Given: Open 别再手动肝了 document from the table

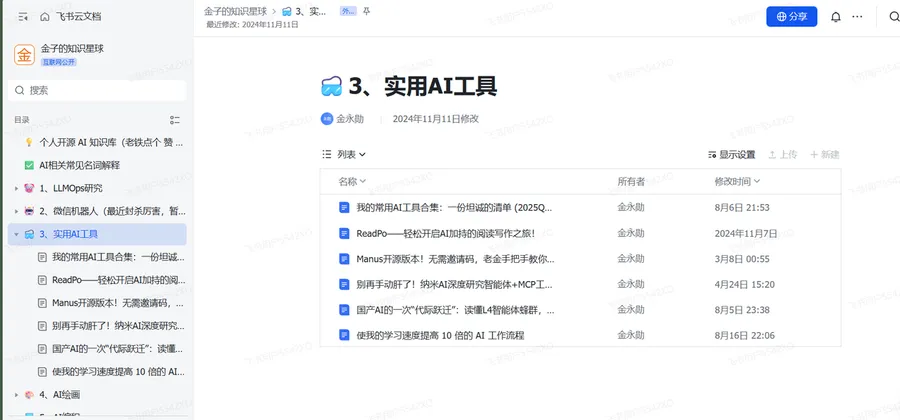Looking at the screenshot, I should pos(455,284).
